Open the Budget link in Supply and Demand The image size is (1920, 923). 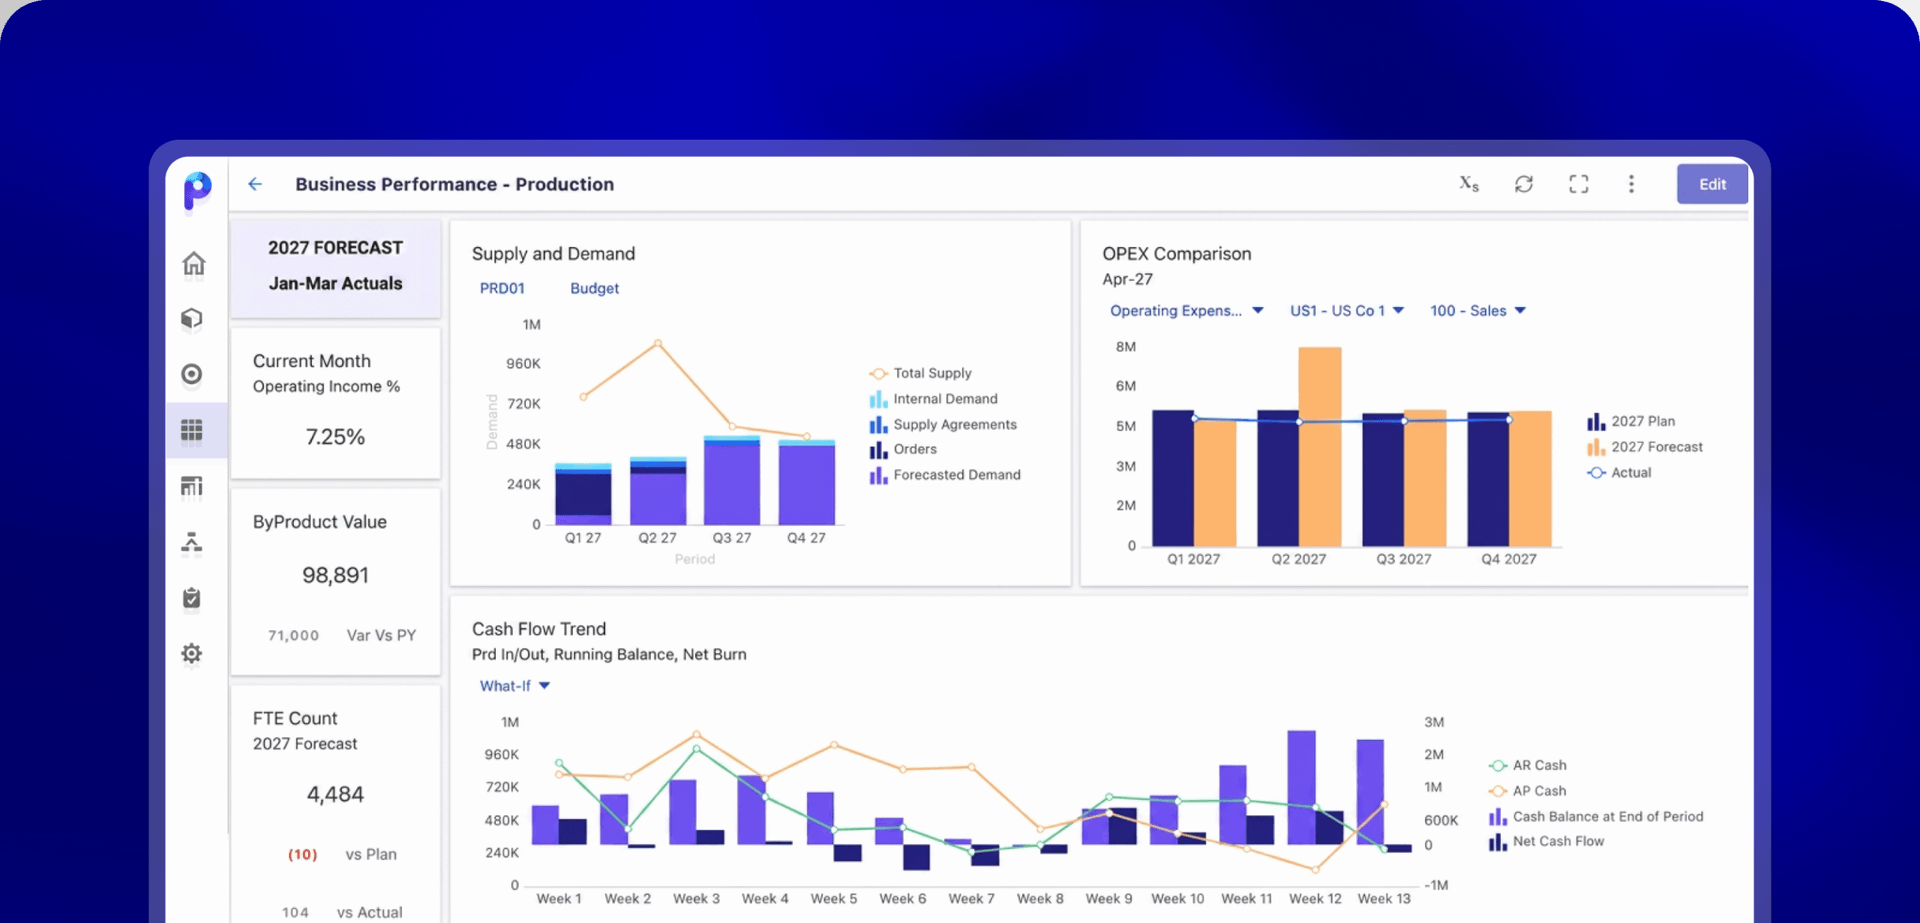(594, 288)
